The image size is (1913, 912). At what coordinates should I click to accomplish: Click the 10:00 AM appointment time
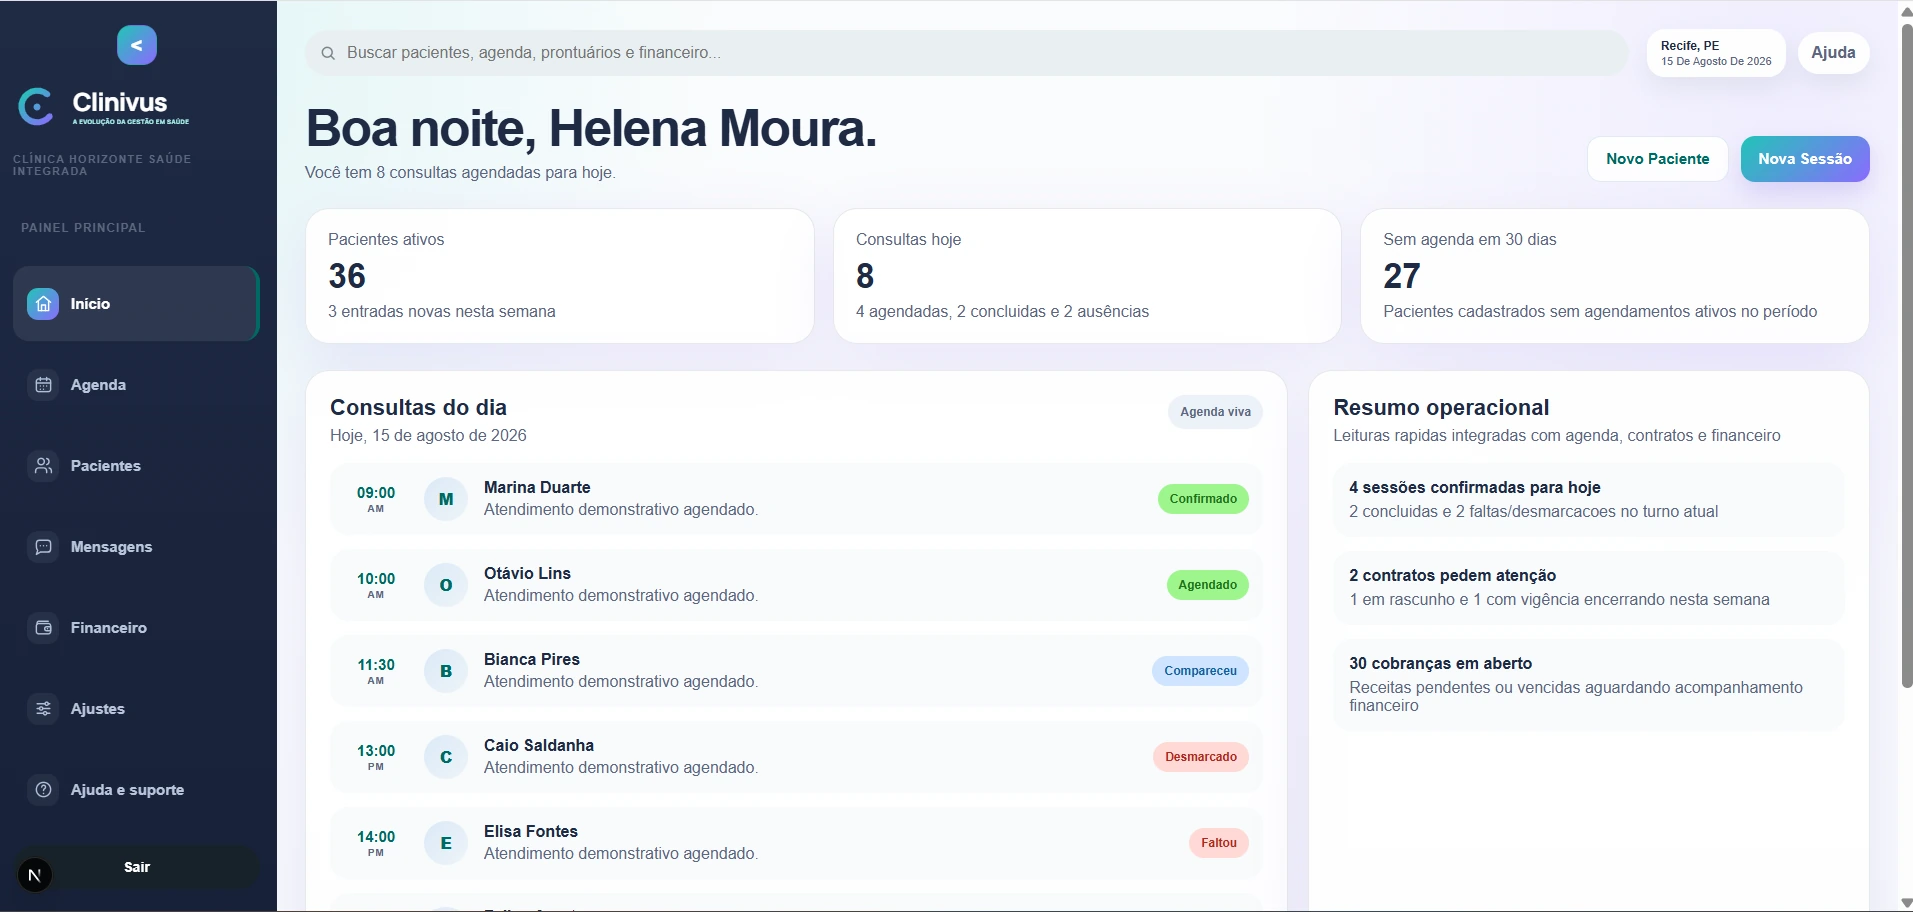[x=376, y=585]
